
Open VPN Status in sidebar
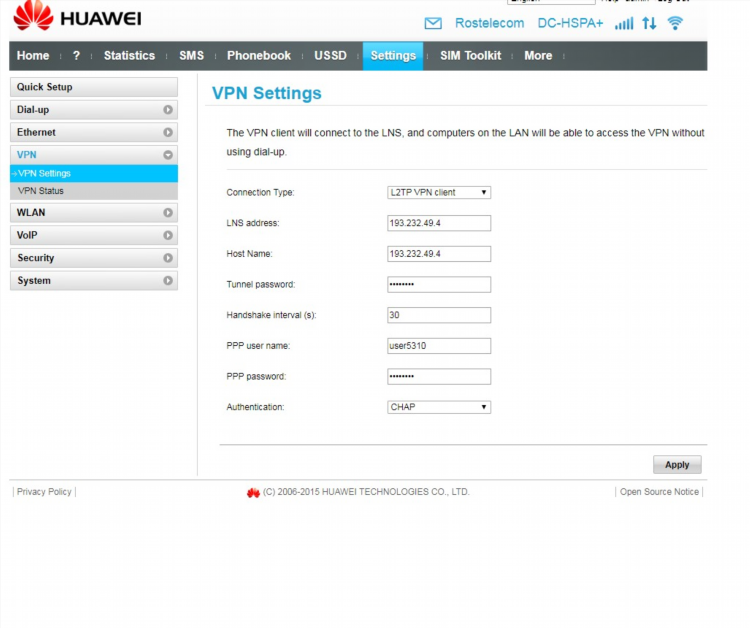(94, 191)
